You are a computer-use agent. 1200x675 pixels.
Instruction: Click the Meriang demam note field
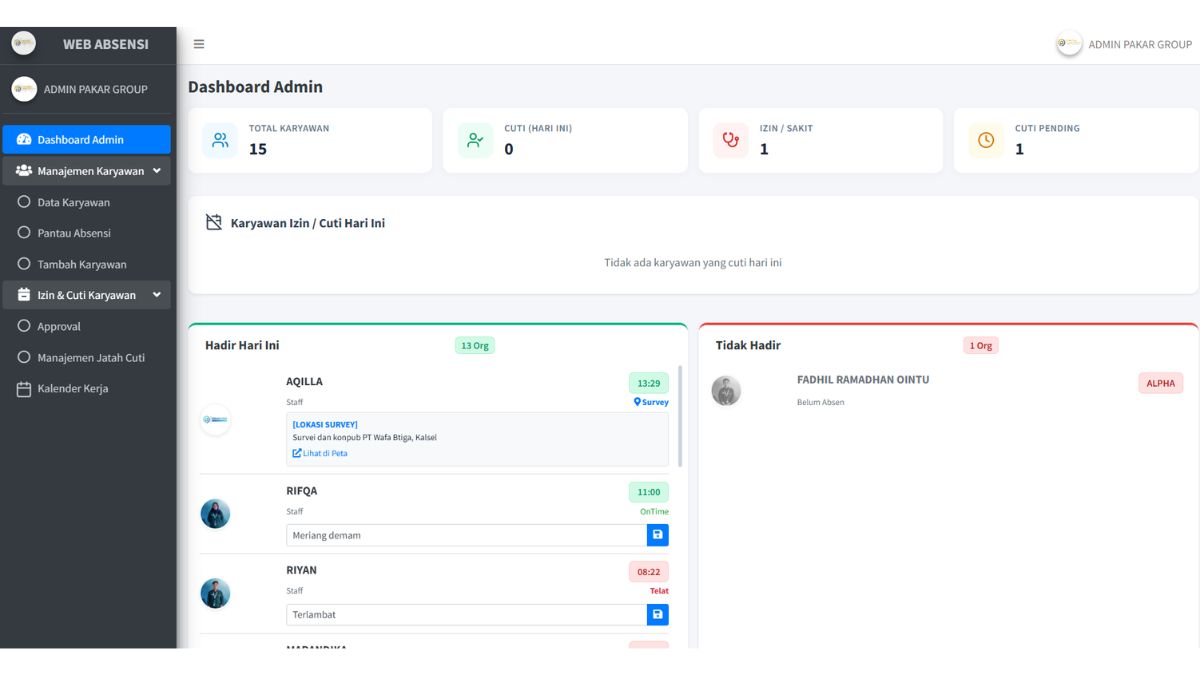(466, 535)
